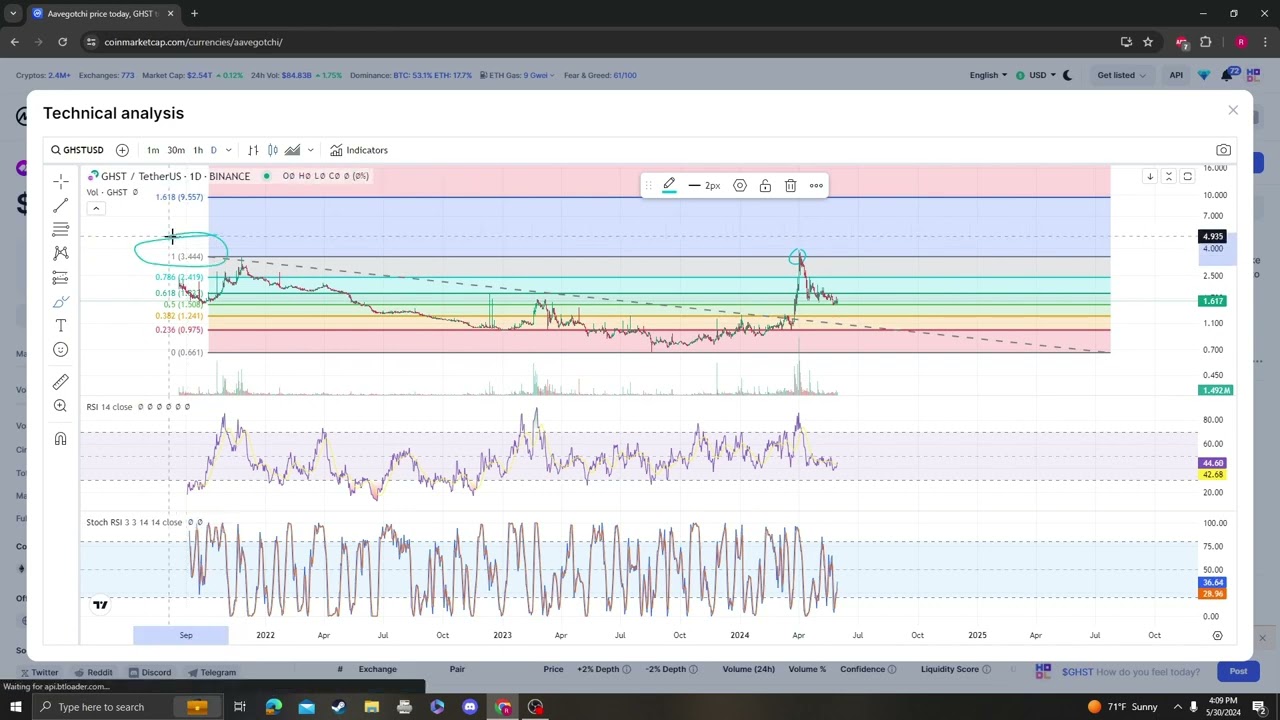Open Chrome extensions puzzle icon
The image size is (1280, 720).
tap(1205, 42)
